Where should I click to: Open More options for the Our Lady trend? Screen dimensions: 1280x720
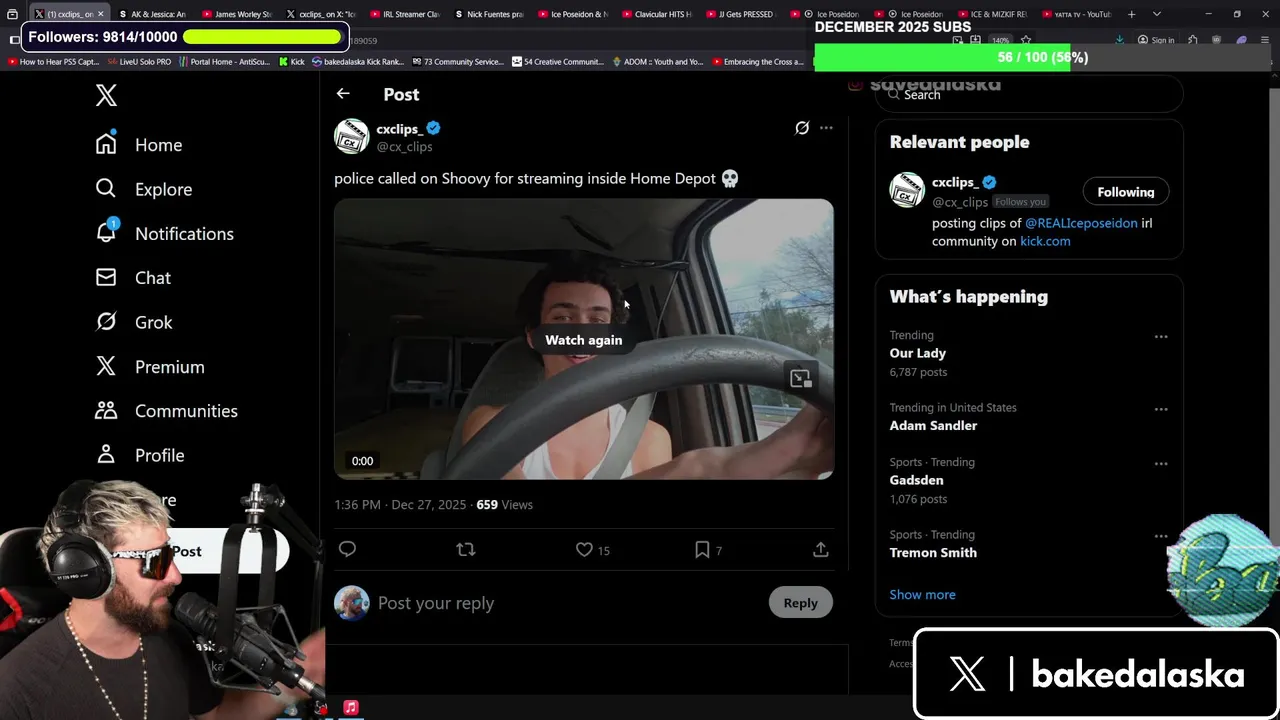click(x=1161, y=337)
